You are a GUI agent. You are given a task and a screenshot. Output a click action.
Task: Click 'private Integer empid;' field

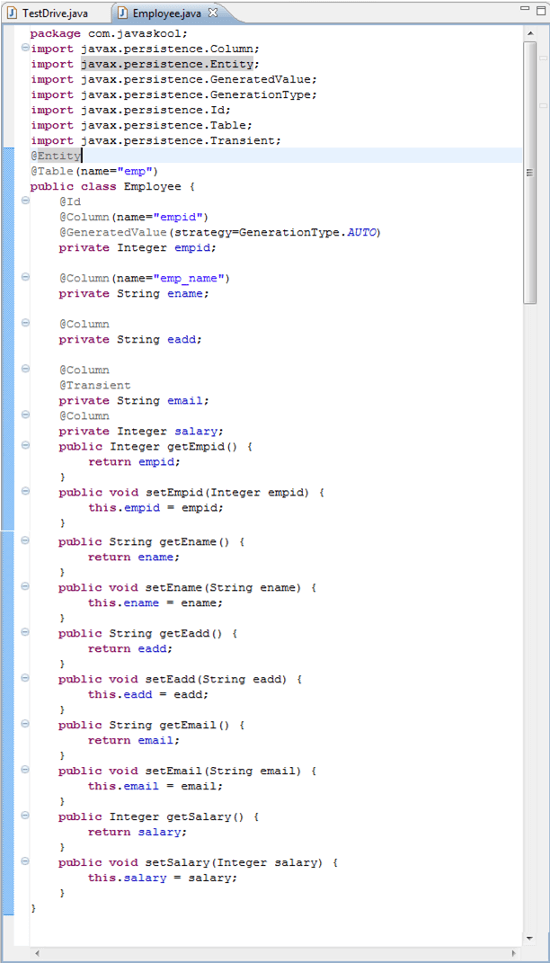(x=138, y=248)
